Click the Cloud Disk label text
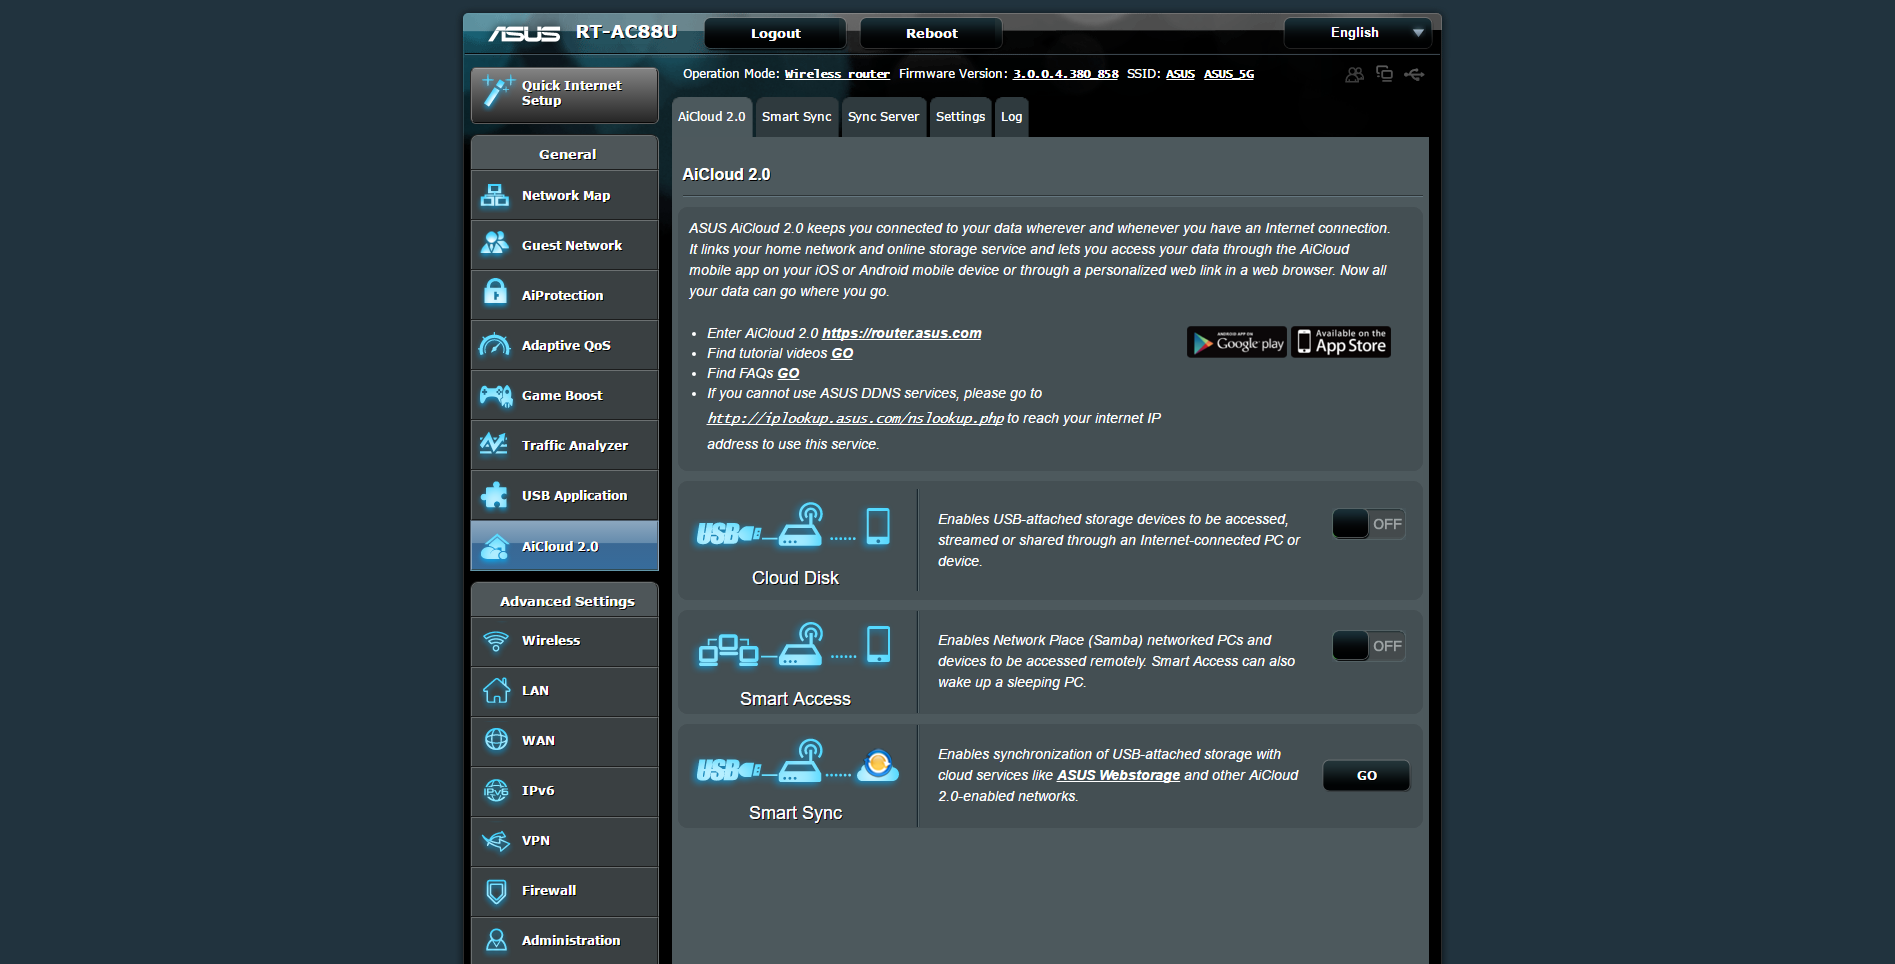Image resolution: width=1895 pixels, height=964 pixels. pos(795,578)
